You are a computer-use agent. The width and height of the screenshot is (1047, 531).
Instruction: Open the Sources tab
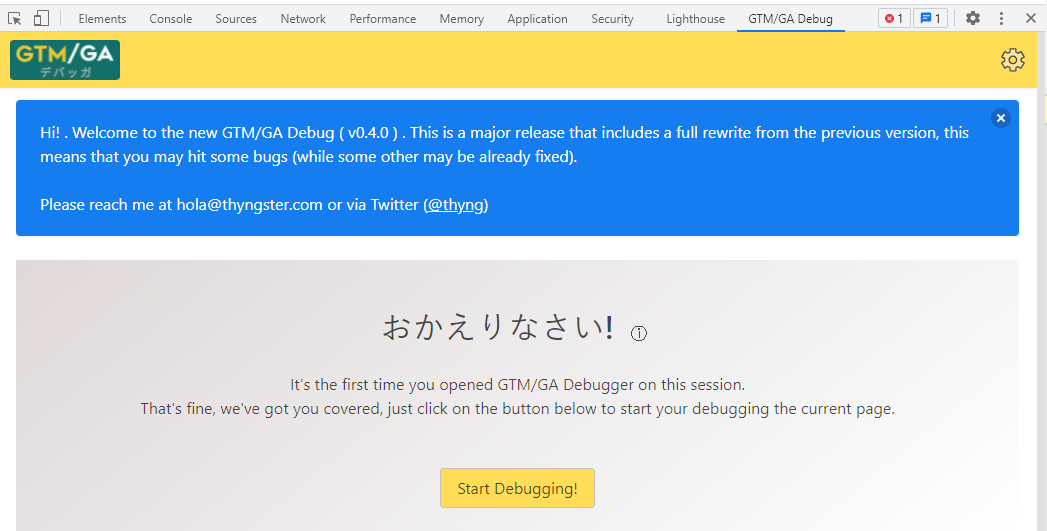[x=236, y=19]
